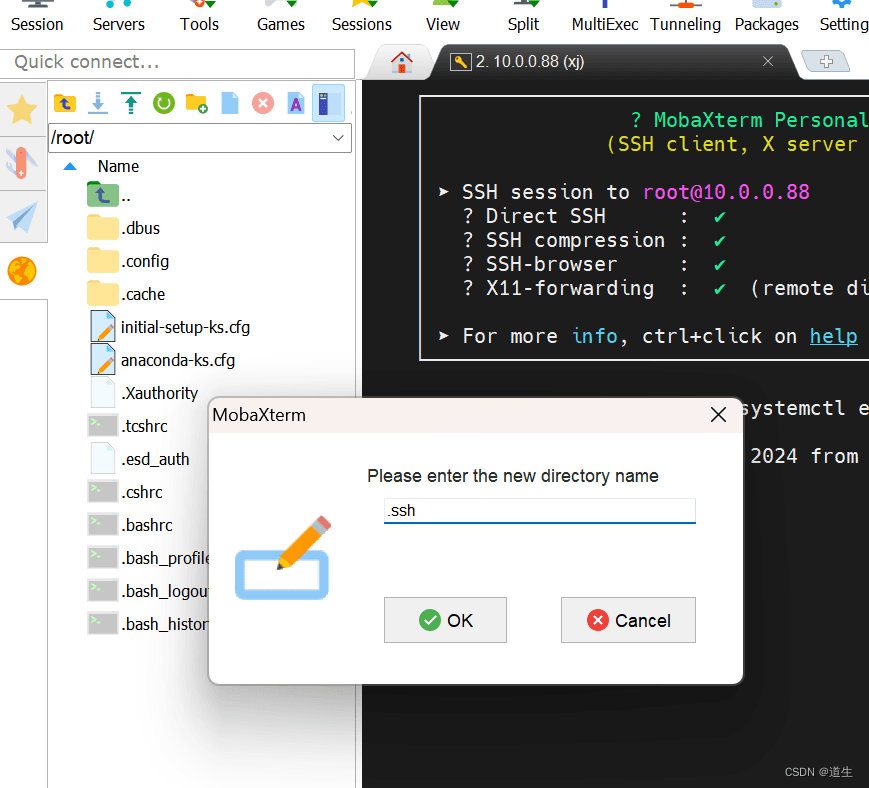Sort files by the Name column
This screenshot has height=788, width=869.
tap(118, 166)
